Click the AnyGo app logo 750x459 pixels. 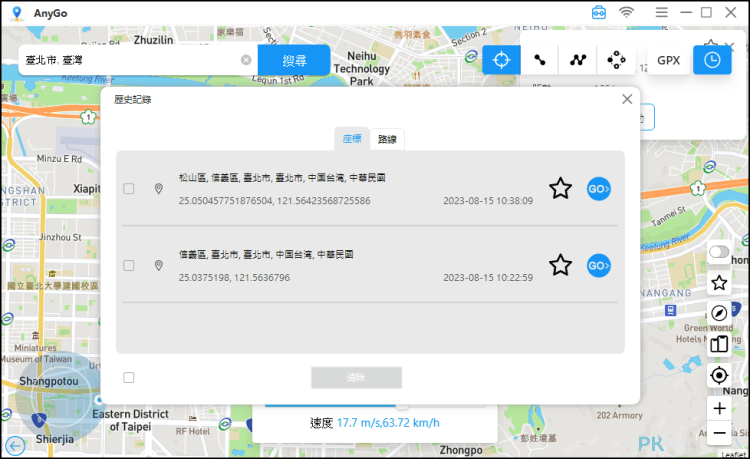pyautogui.click(x=17, y=13)
